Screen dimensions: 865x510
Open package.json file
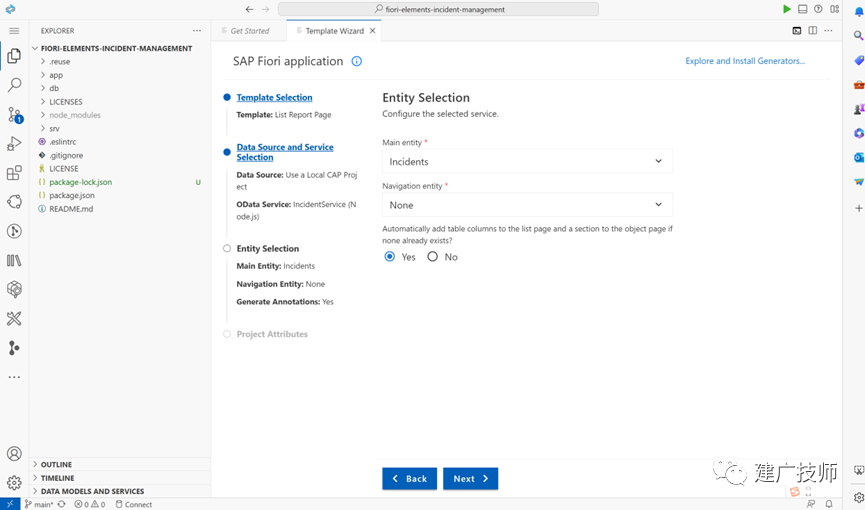click(x=71, y=195)
